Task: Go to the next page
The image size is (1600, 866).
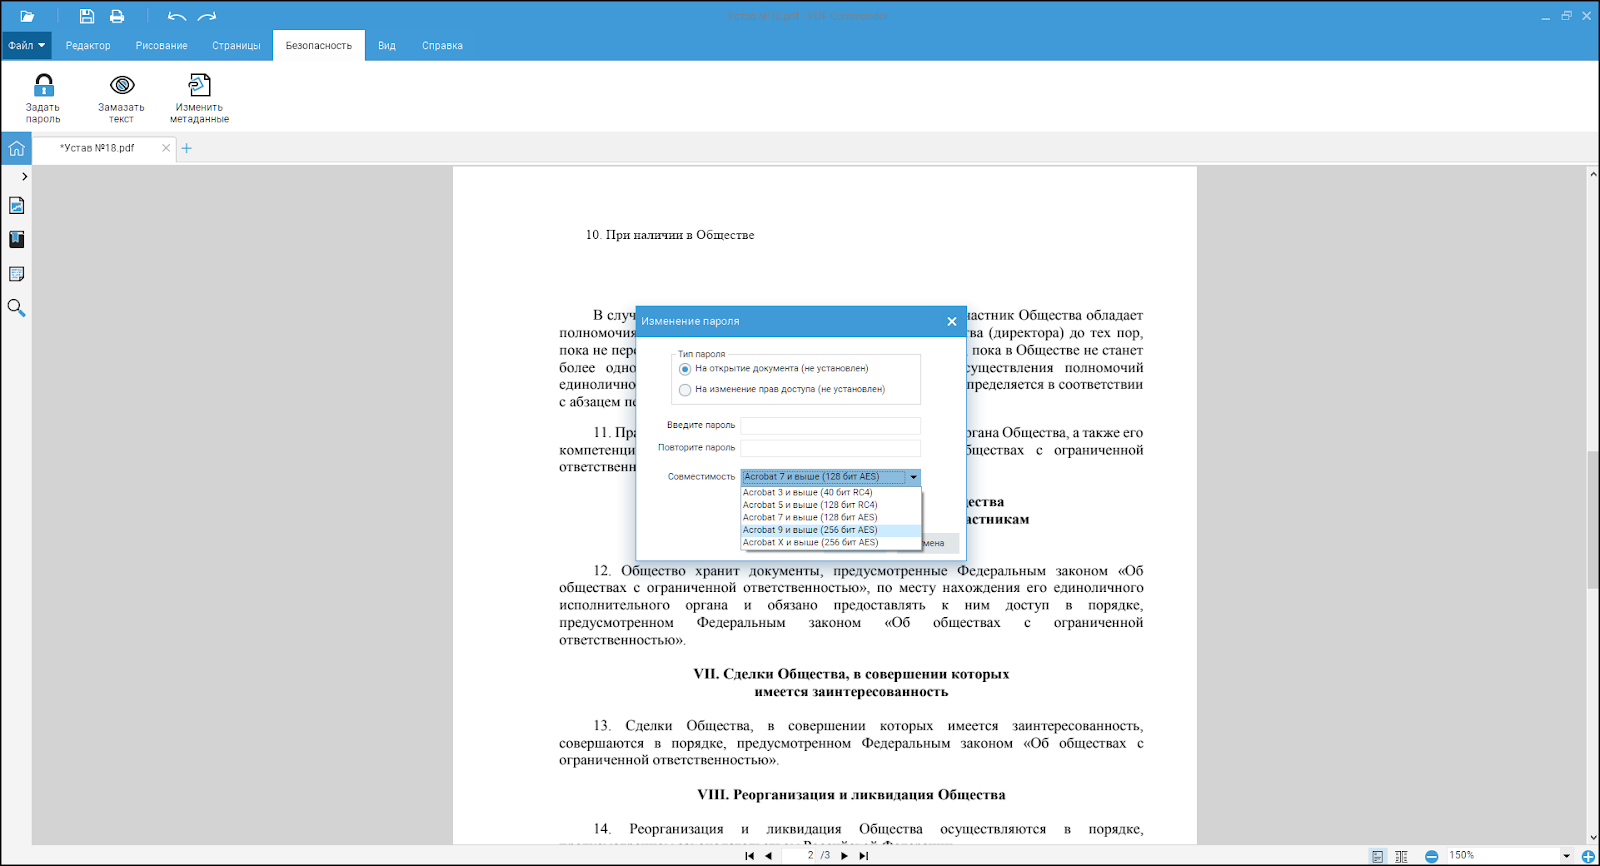Action: click(844, 856)
